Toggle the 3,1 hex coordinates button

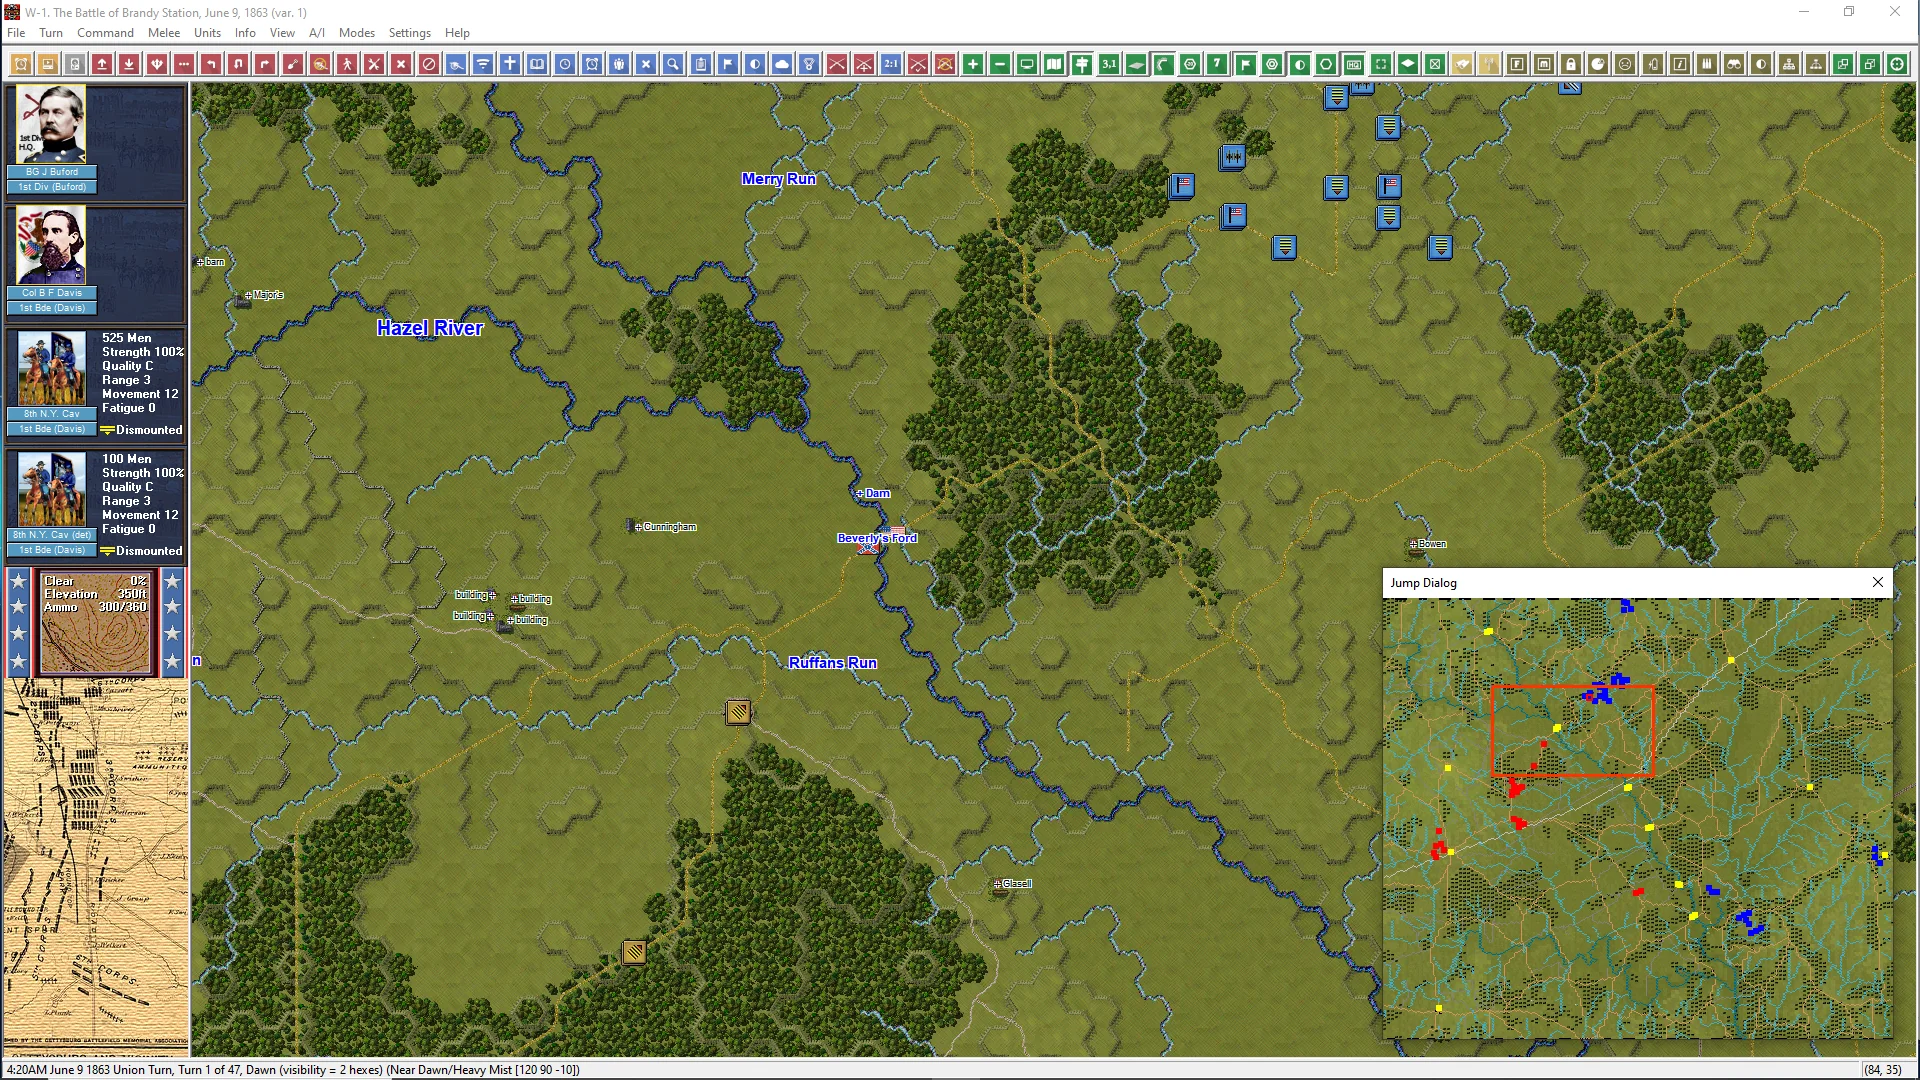pos(1108,64)
